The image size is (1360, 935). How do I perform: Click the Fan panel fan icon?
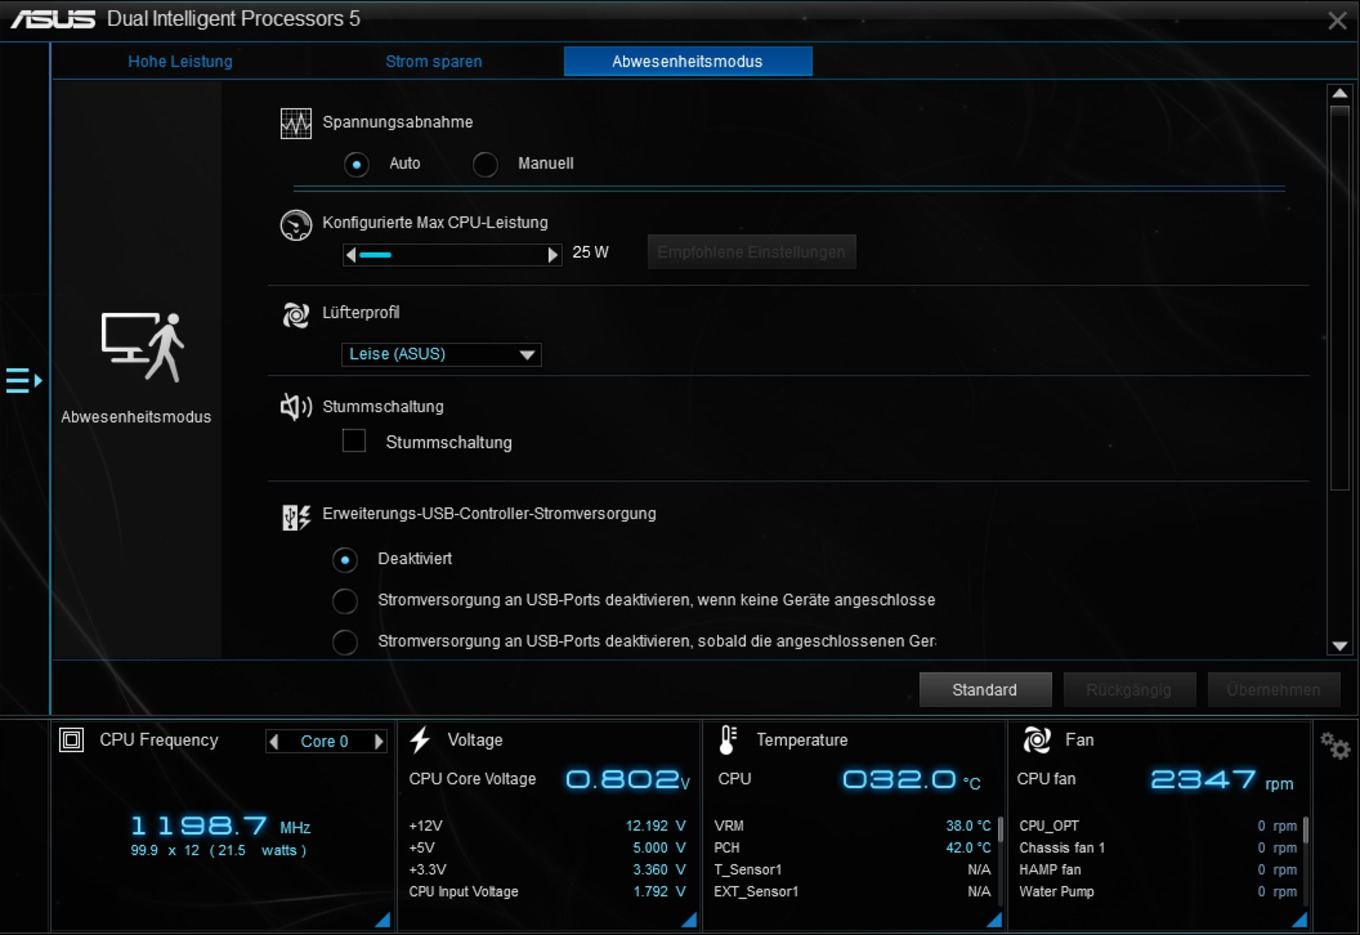tap(1037, 740)
